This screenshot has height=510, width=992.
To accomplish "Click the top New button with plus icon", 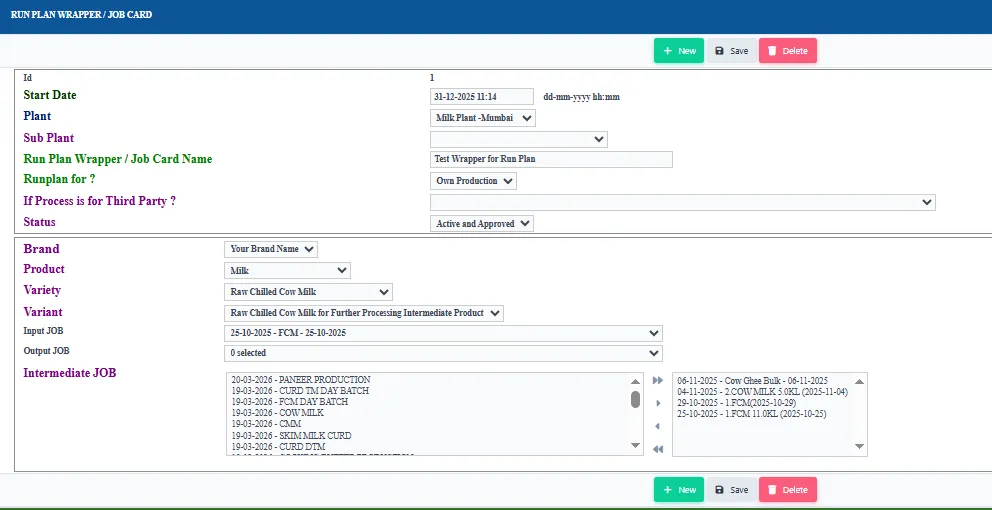I will (x=679, y=51).
